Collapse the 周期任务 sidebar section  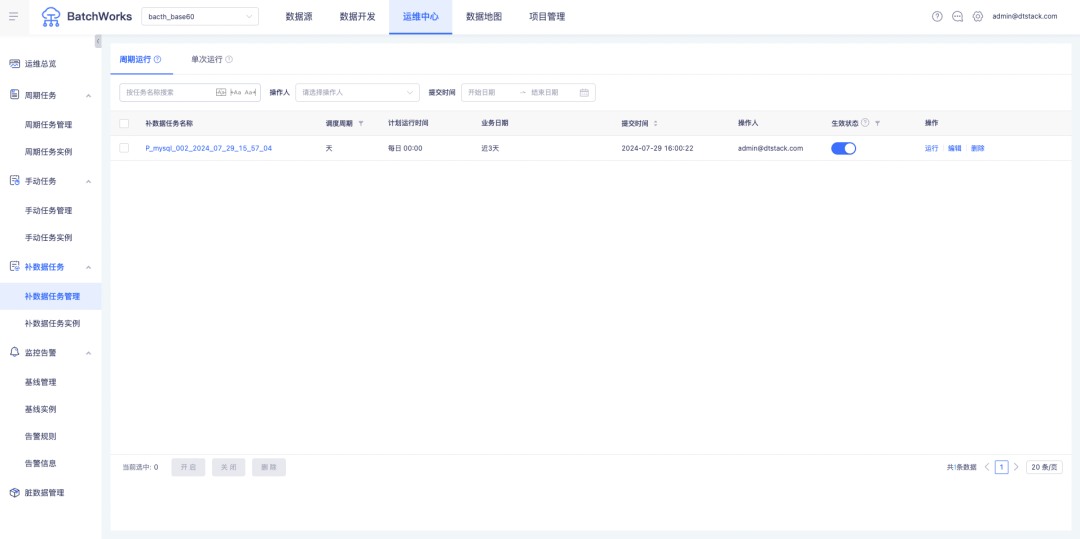coord(89,95)
